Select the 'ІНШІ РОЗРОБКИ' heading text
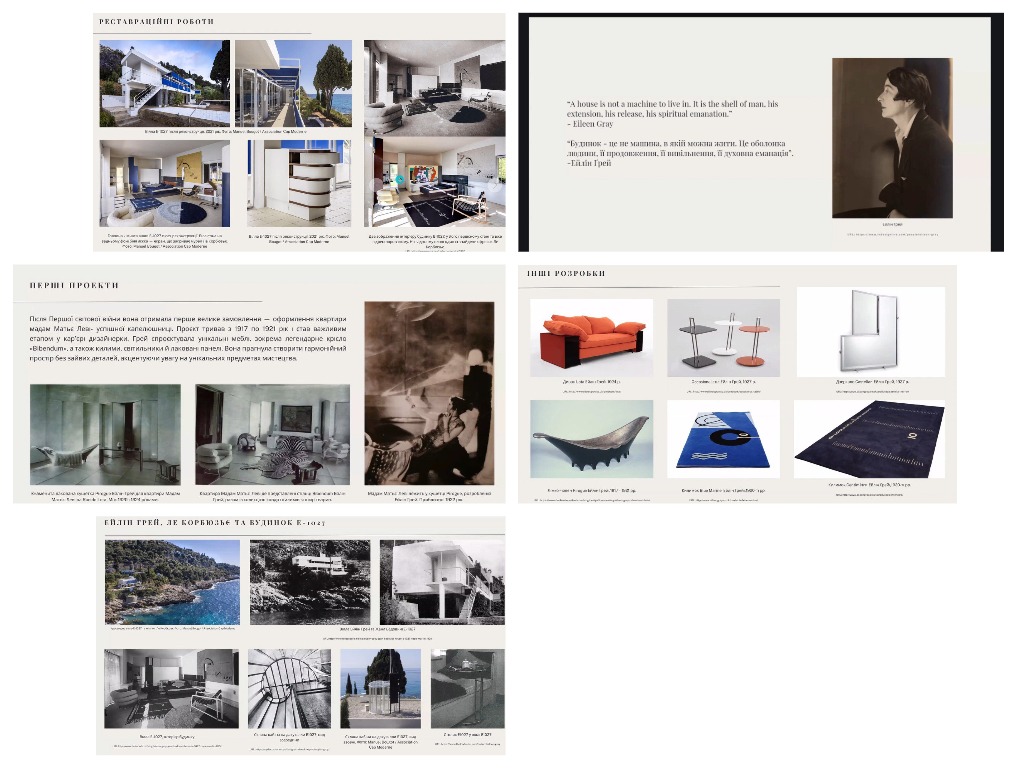 [566, 273]
